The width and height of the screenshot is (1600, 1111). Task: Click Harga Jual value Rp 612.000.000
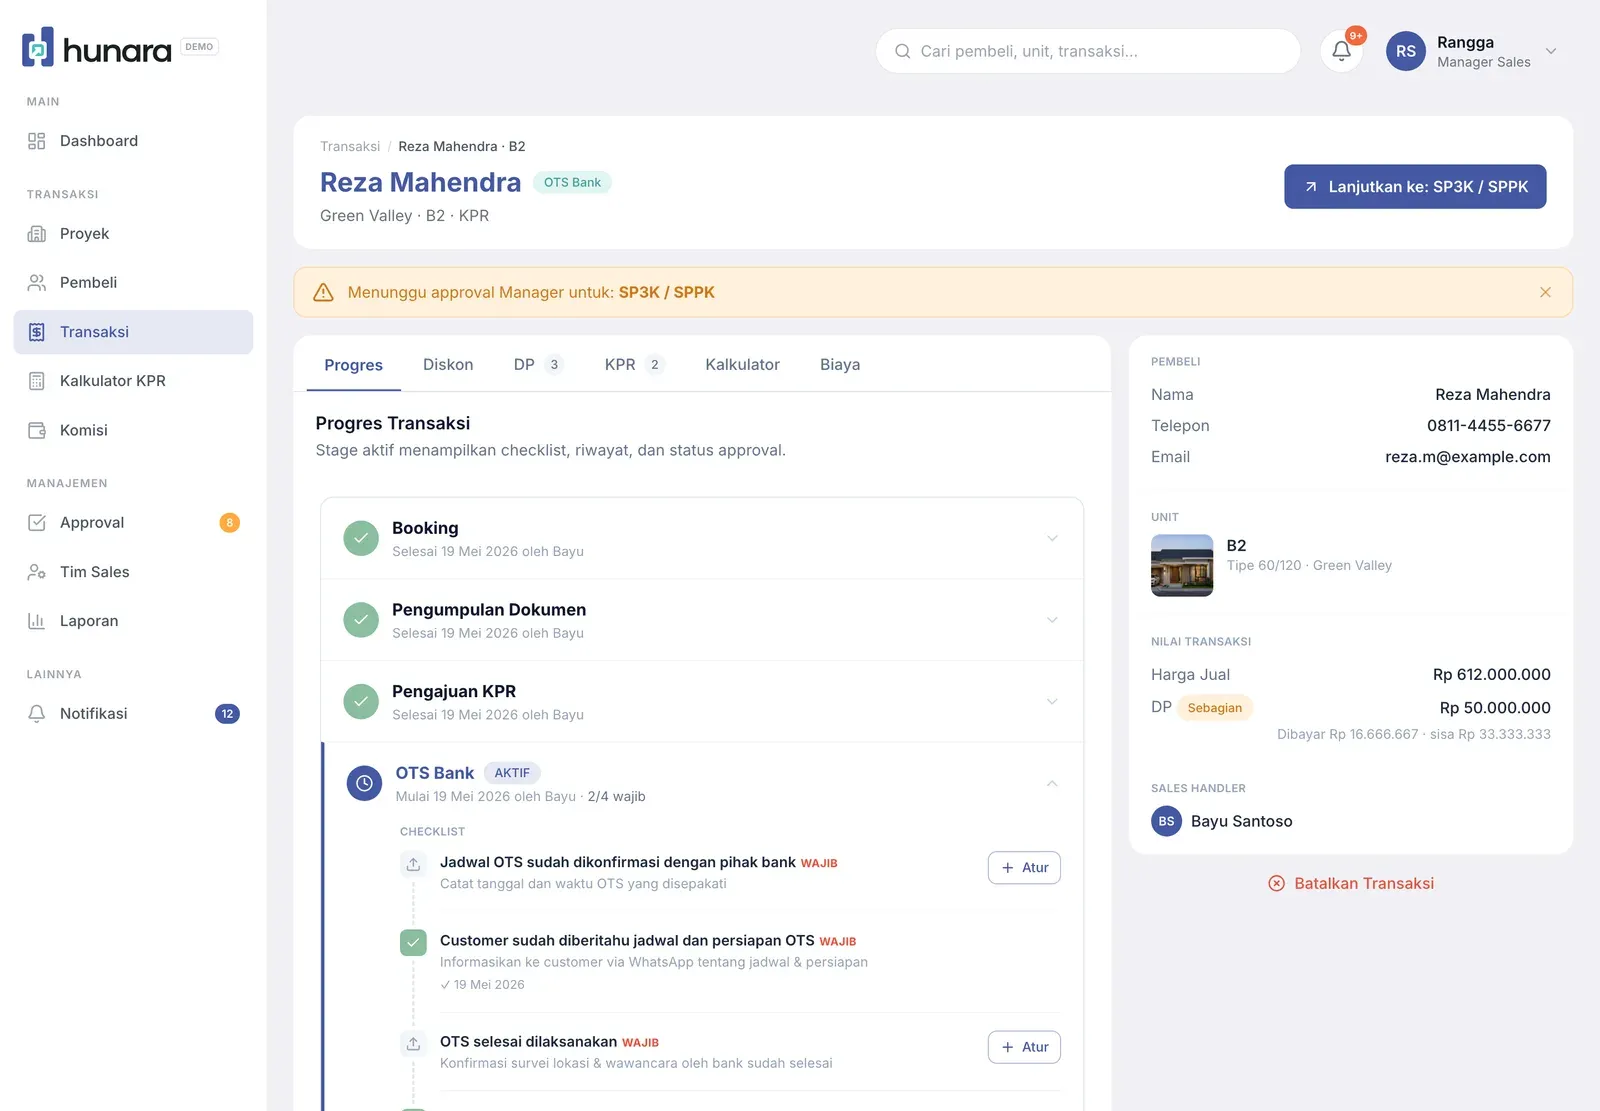tap(1491, 675)
